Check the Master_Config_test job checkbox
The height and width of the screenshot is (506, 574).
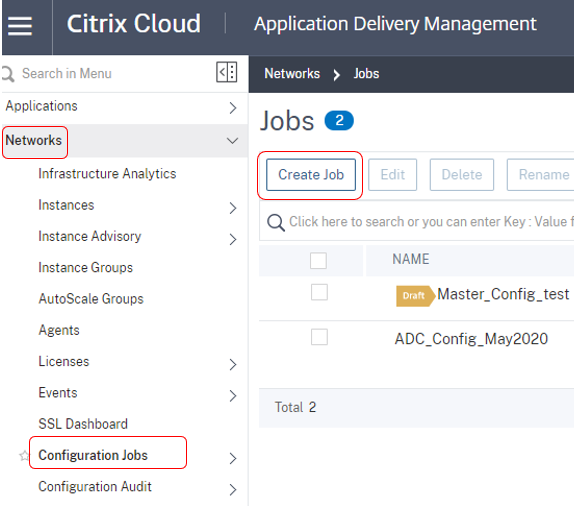[319, 292]
